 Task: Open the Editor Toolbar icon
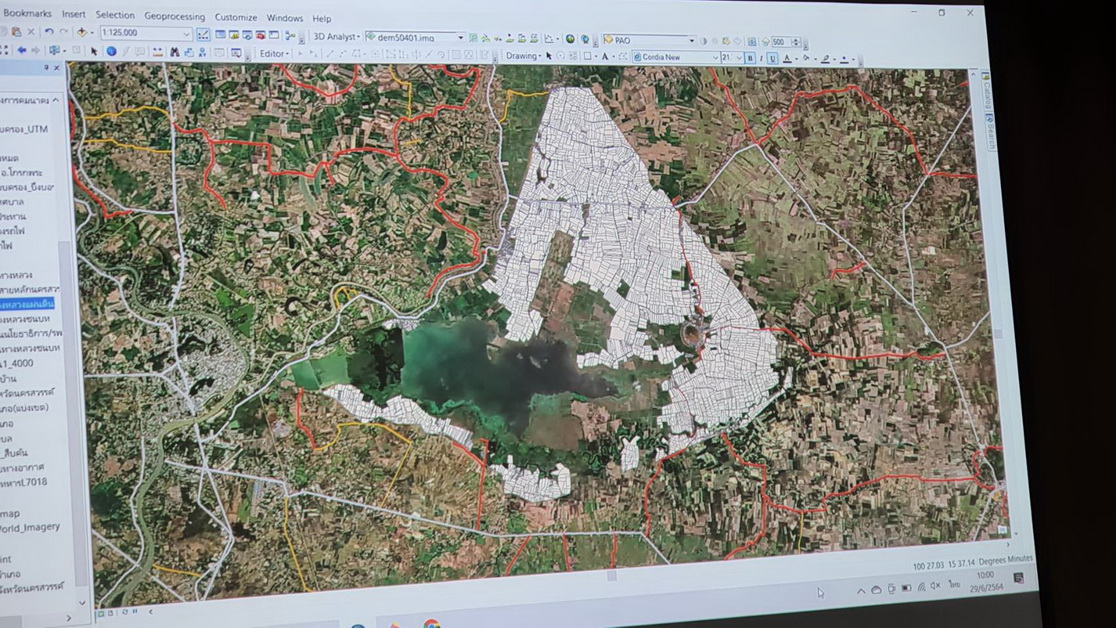click(x=203, y=34)
